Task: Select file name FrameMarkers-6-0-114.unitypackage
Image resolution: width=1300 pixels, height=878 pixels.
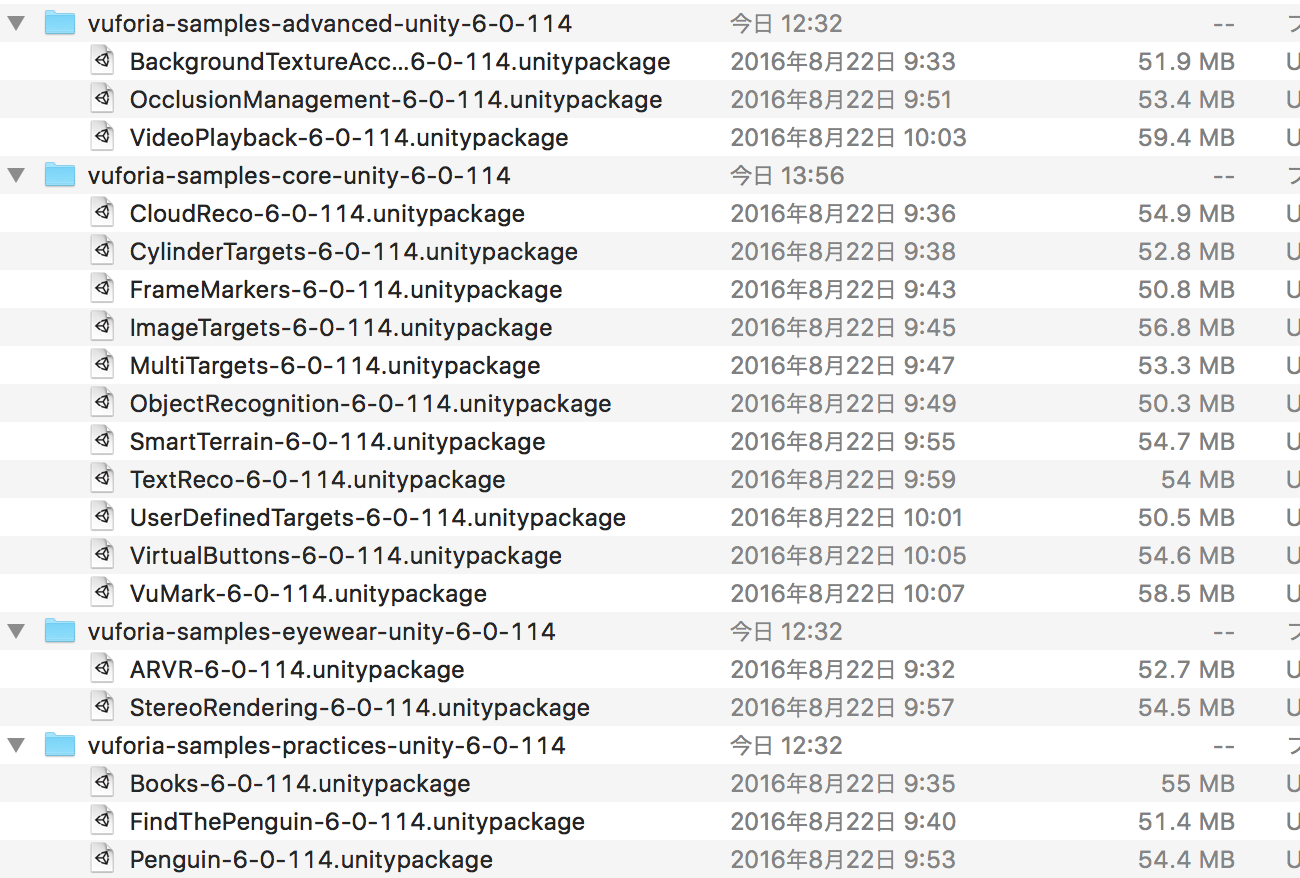Action: [x=346, y=290]
